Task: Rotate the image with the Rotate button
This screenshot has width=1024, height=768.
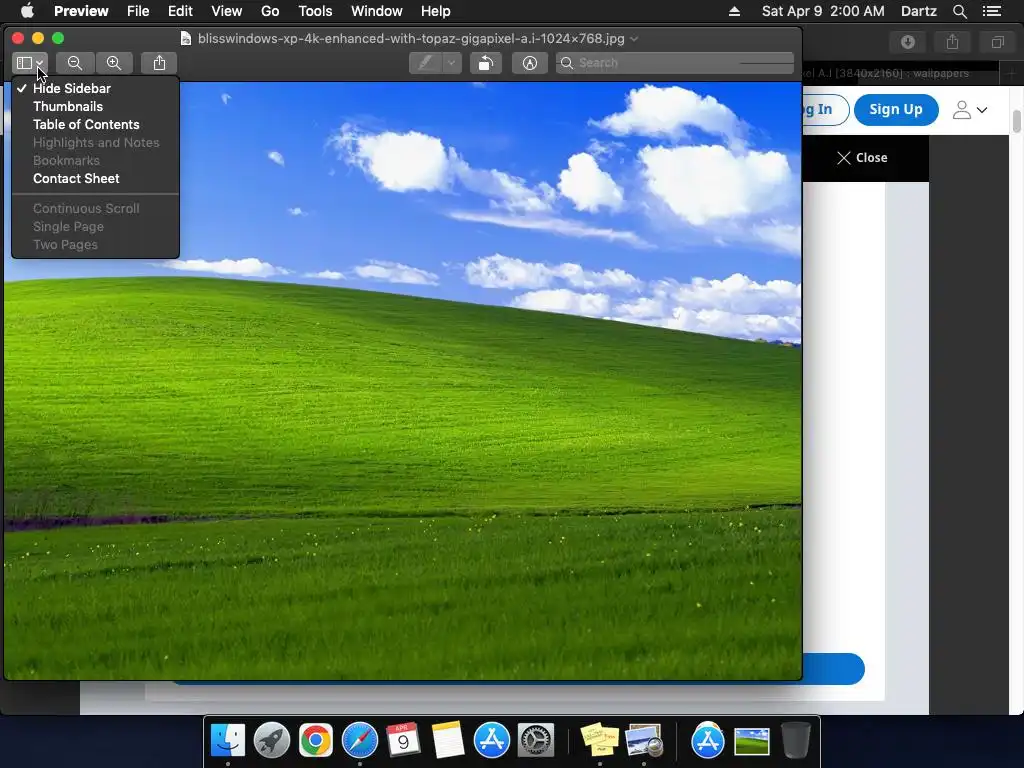Action: click(x=486, y=63)
